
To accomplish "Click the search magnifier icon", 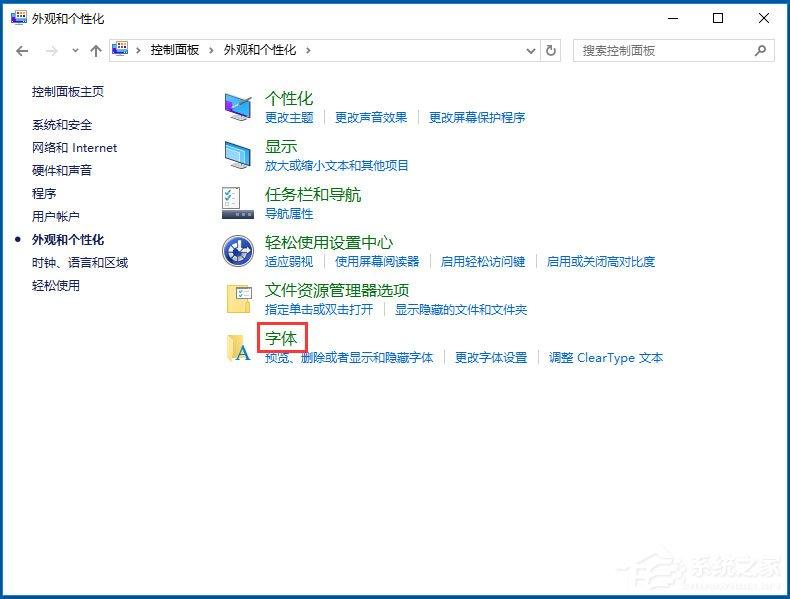I will click(x=760, y=50).
